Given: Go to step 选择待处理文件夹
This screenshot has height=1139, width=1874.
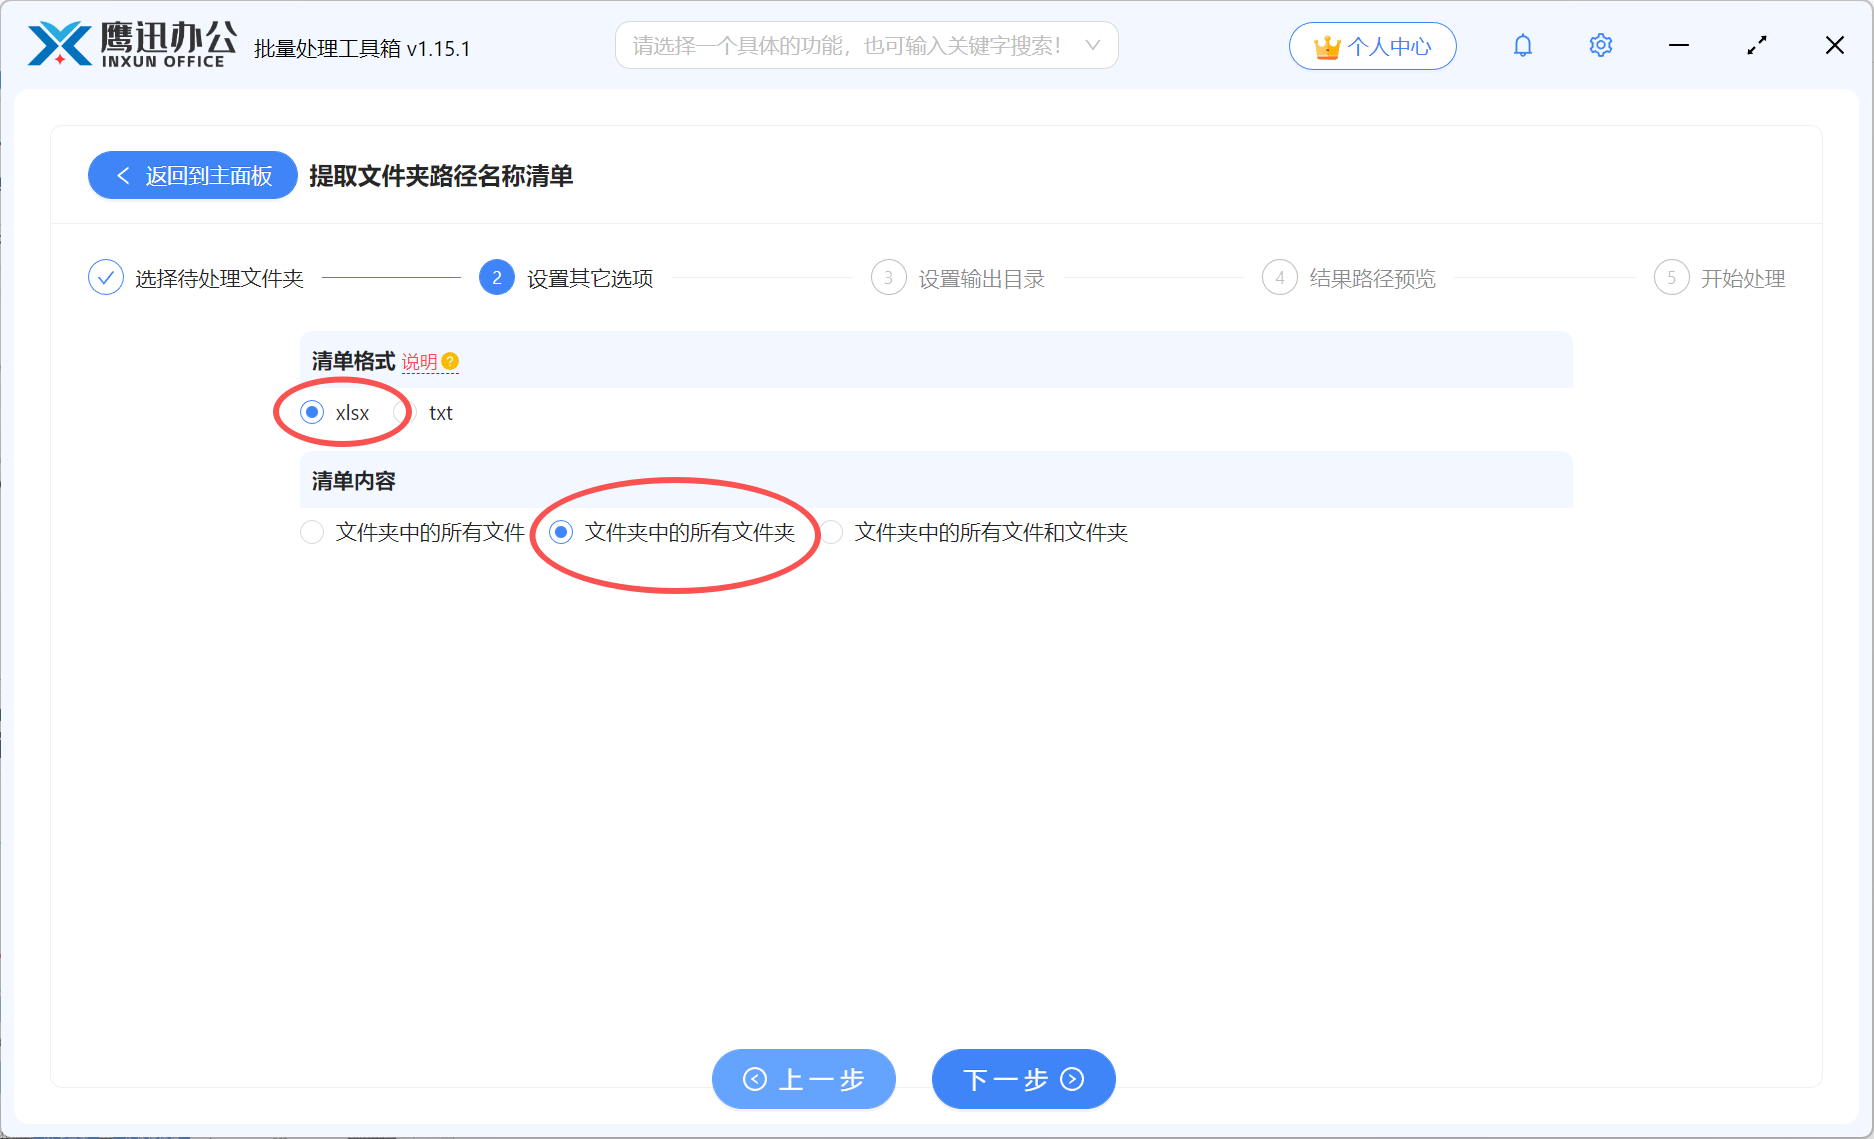Looking at the screenshot, I should [x=196, y=278].
